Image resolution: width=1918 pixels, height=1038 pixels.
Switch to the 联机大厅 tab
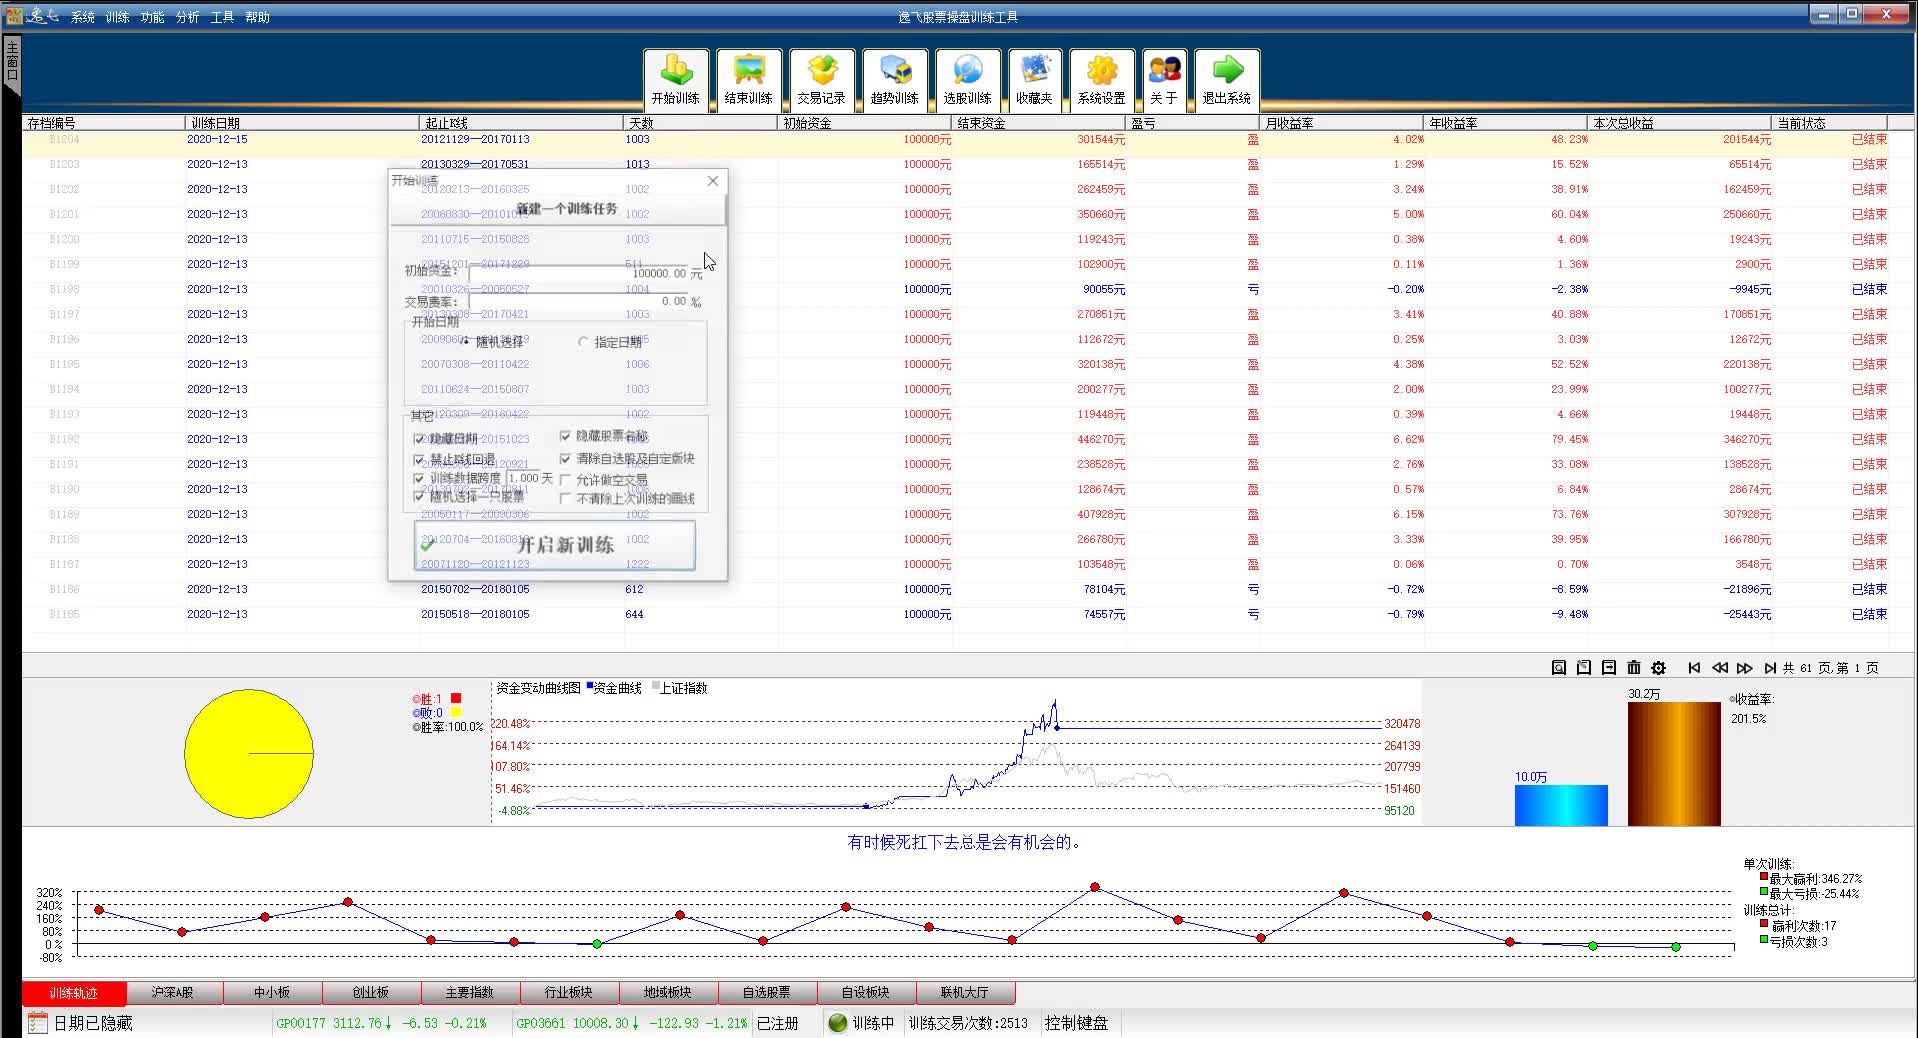[x=965, y=993]
